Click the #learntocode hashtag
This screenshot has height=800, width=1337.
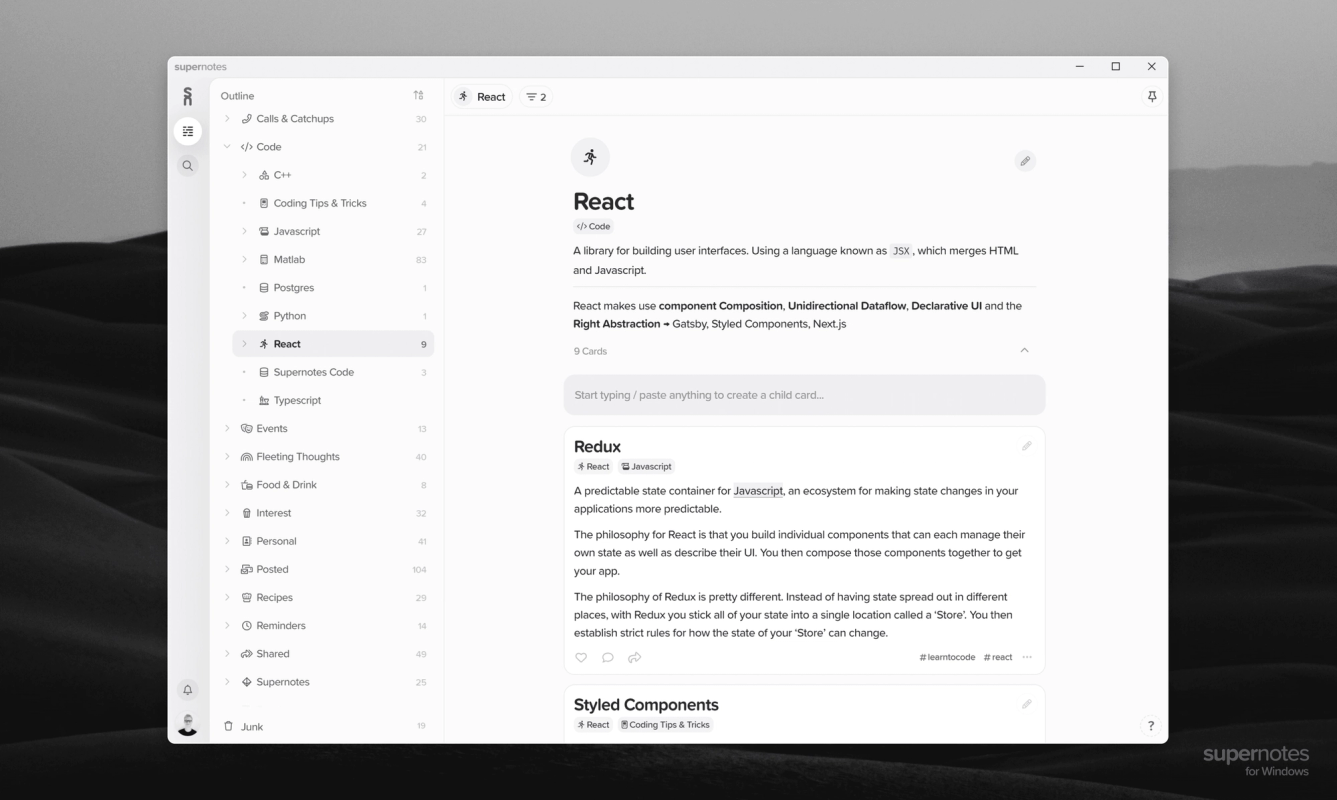click(x=947, y=657)
